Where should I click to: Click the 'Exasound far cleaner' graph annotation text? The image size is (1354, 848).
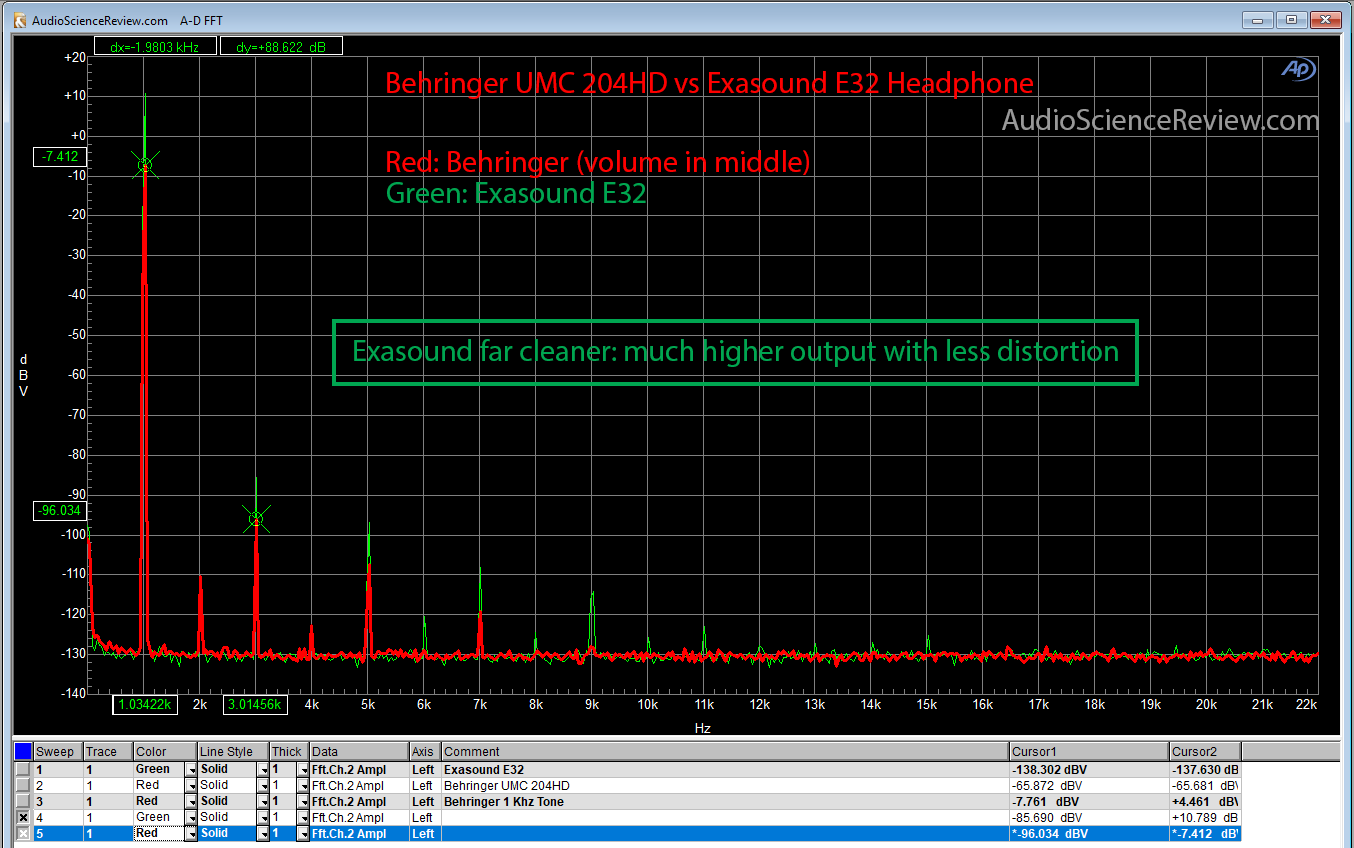point(735,352)
